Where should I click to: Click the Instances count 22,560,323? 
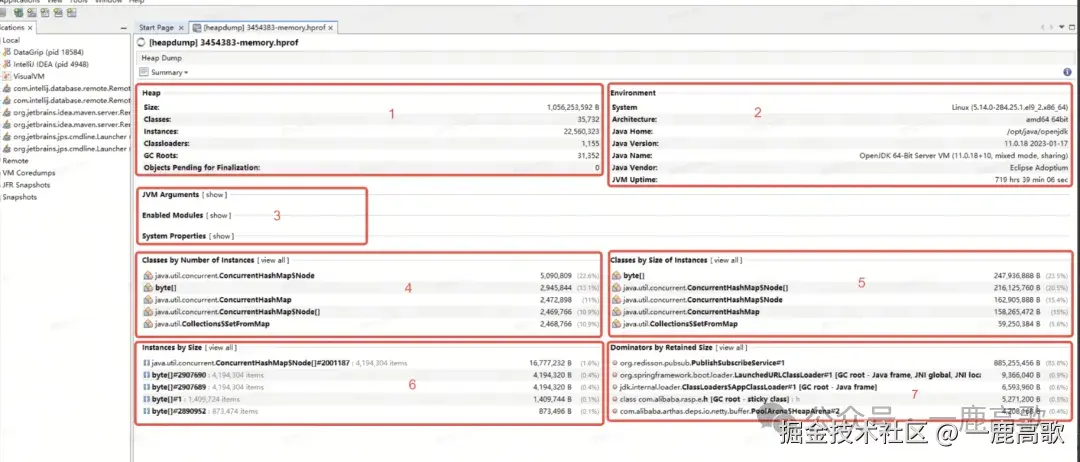click(581, 132)
